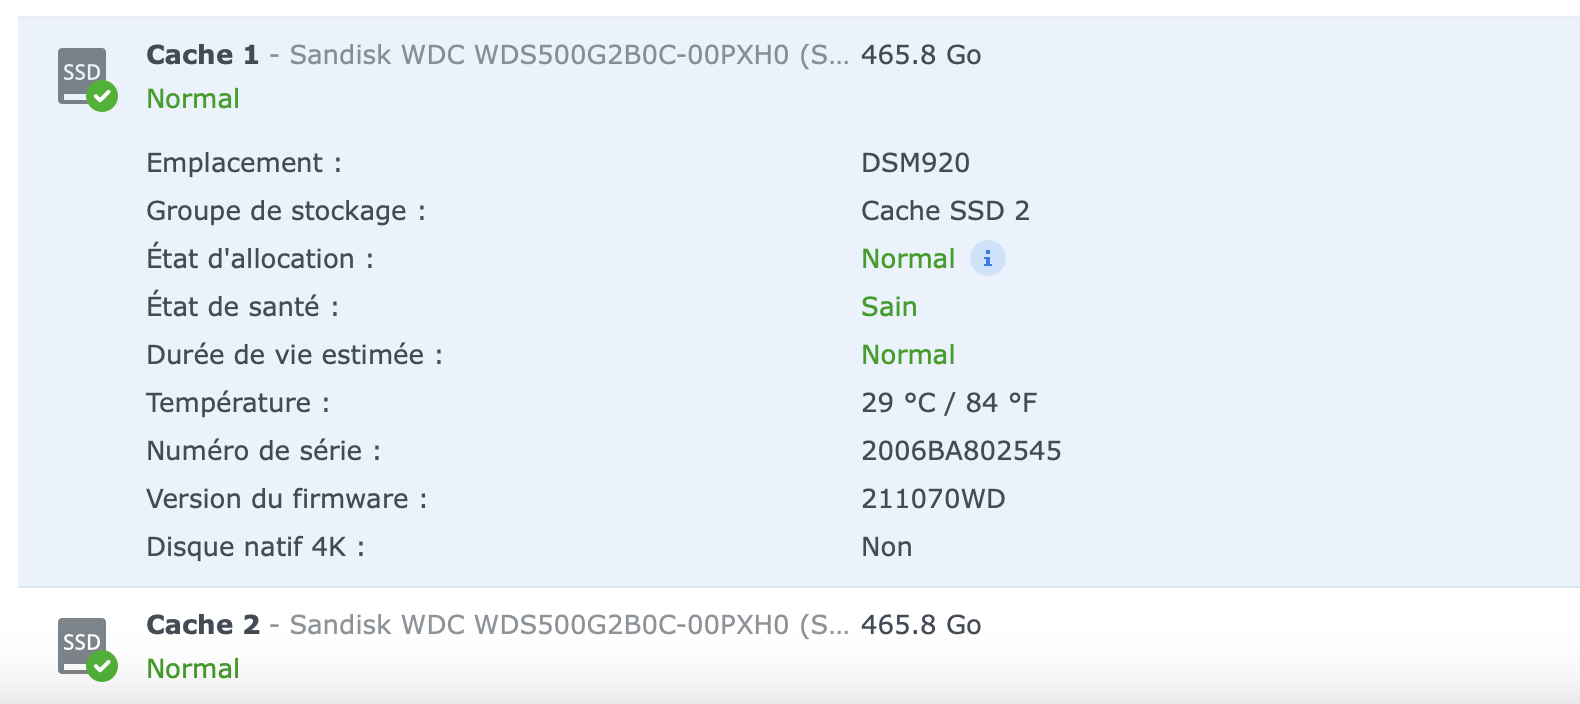Click the Disque natif 4K Non value
The width and height of the screenshot is (1580, 704).
point(887,547)
